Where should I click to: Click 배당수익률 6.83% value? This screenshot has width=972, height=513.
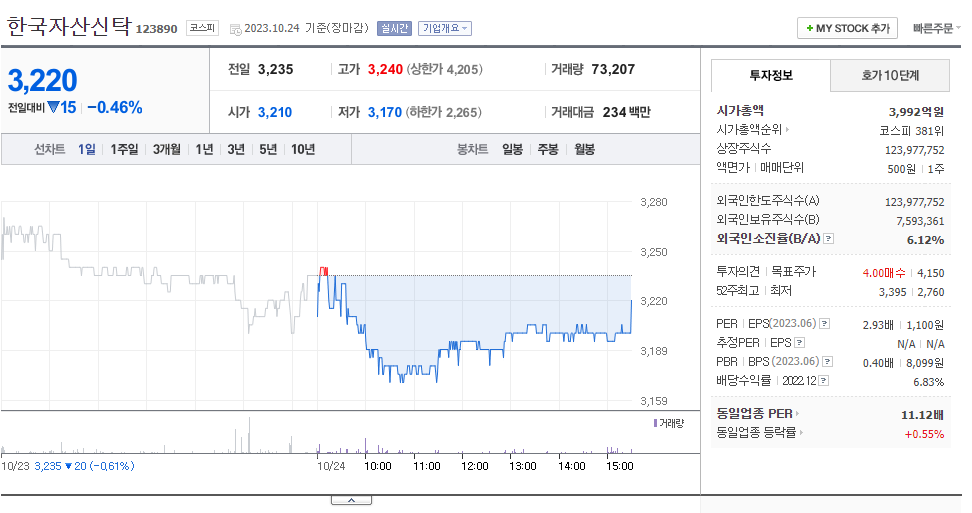[929, 382]
